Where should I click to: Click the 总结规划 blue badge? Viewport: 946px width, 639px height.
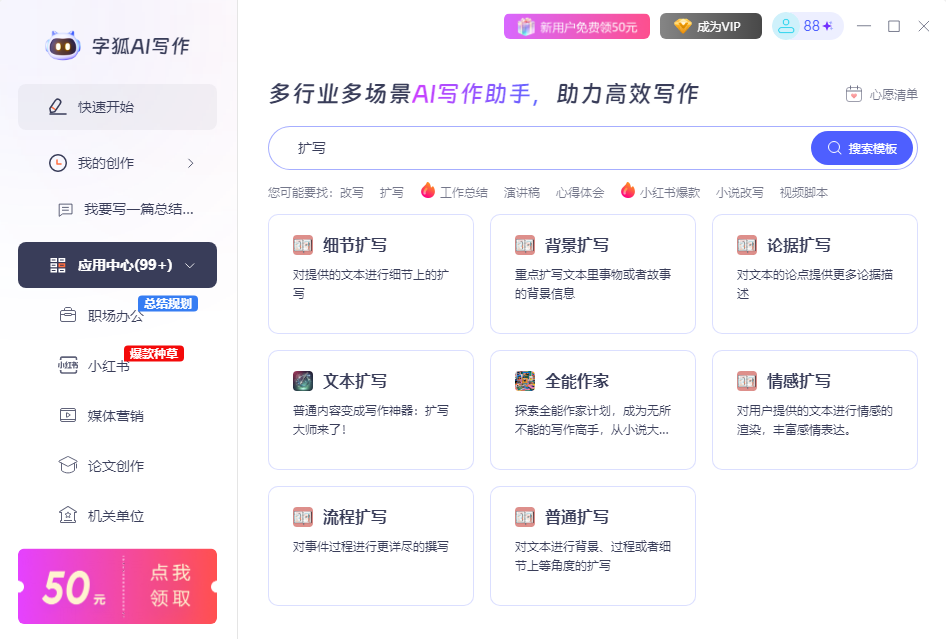(x=168, y=304)
